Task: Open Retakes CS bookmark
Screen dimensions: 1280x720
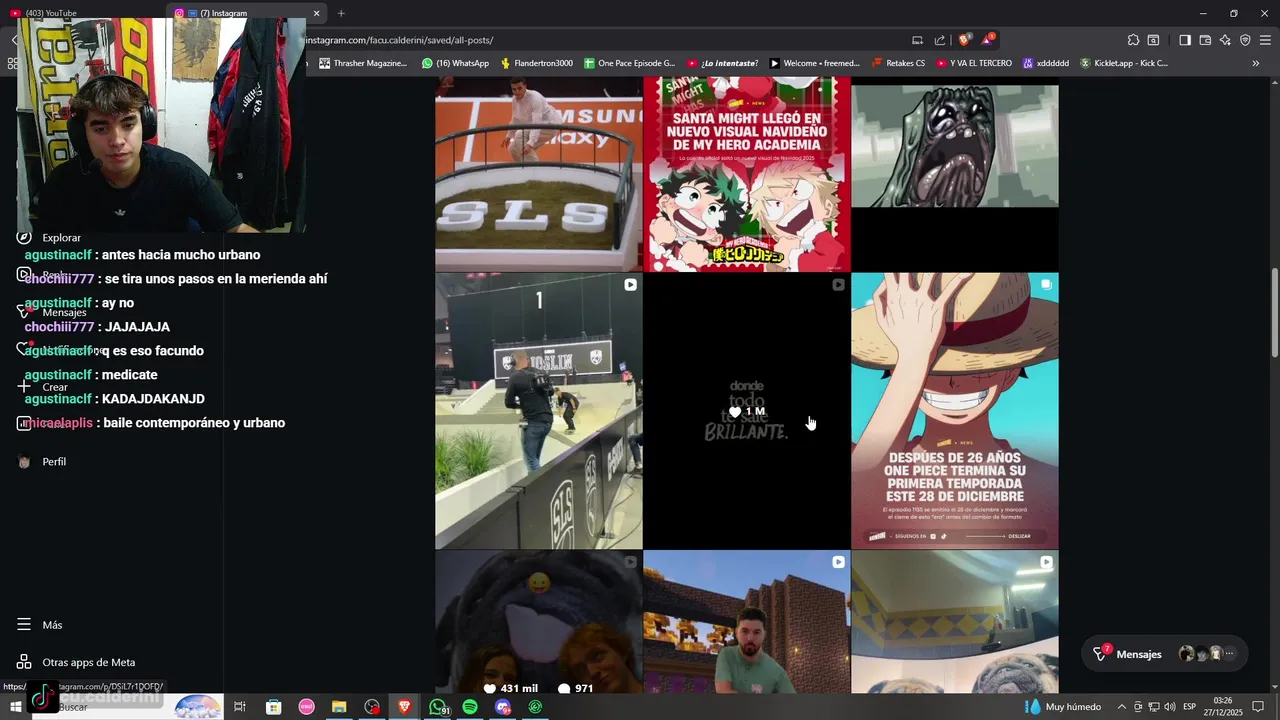Action: 898,63
